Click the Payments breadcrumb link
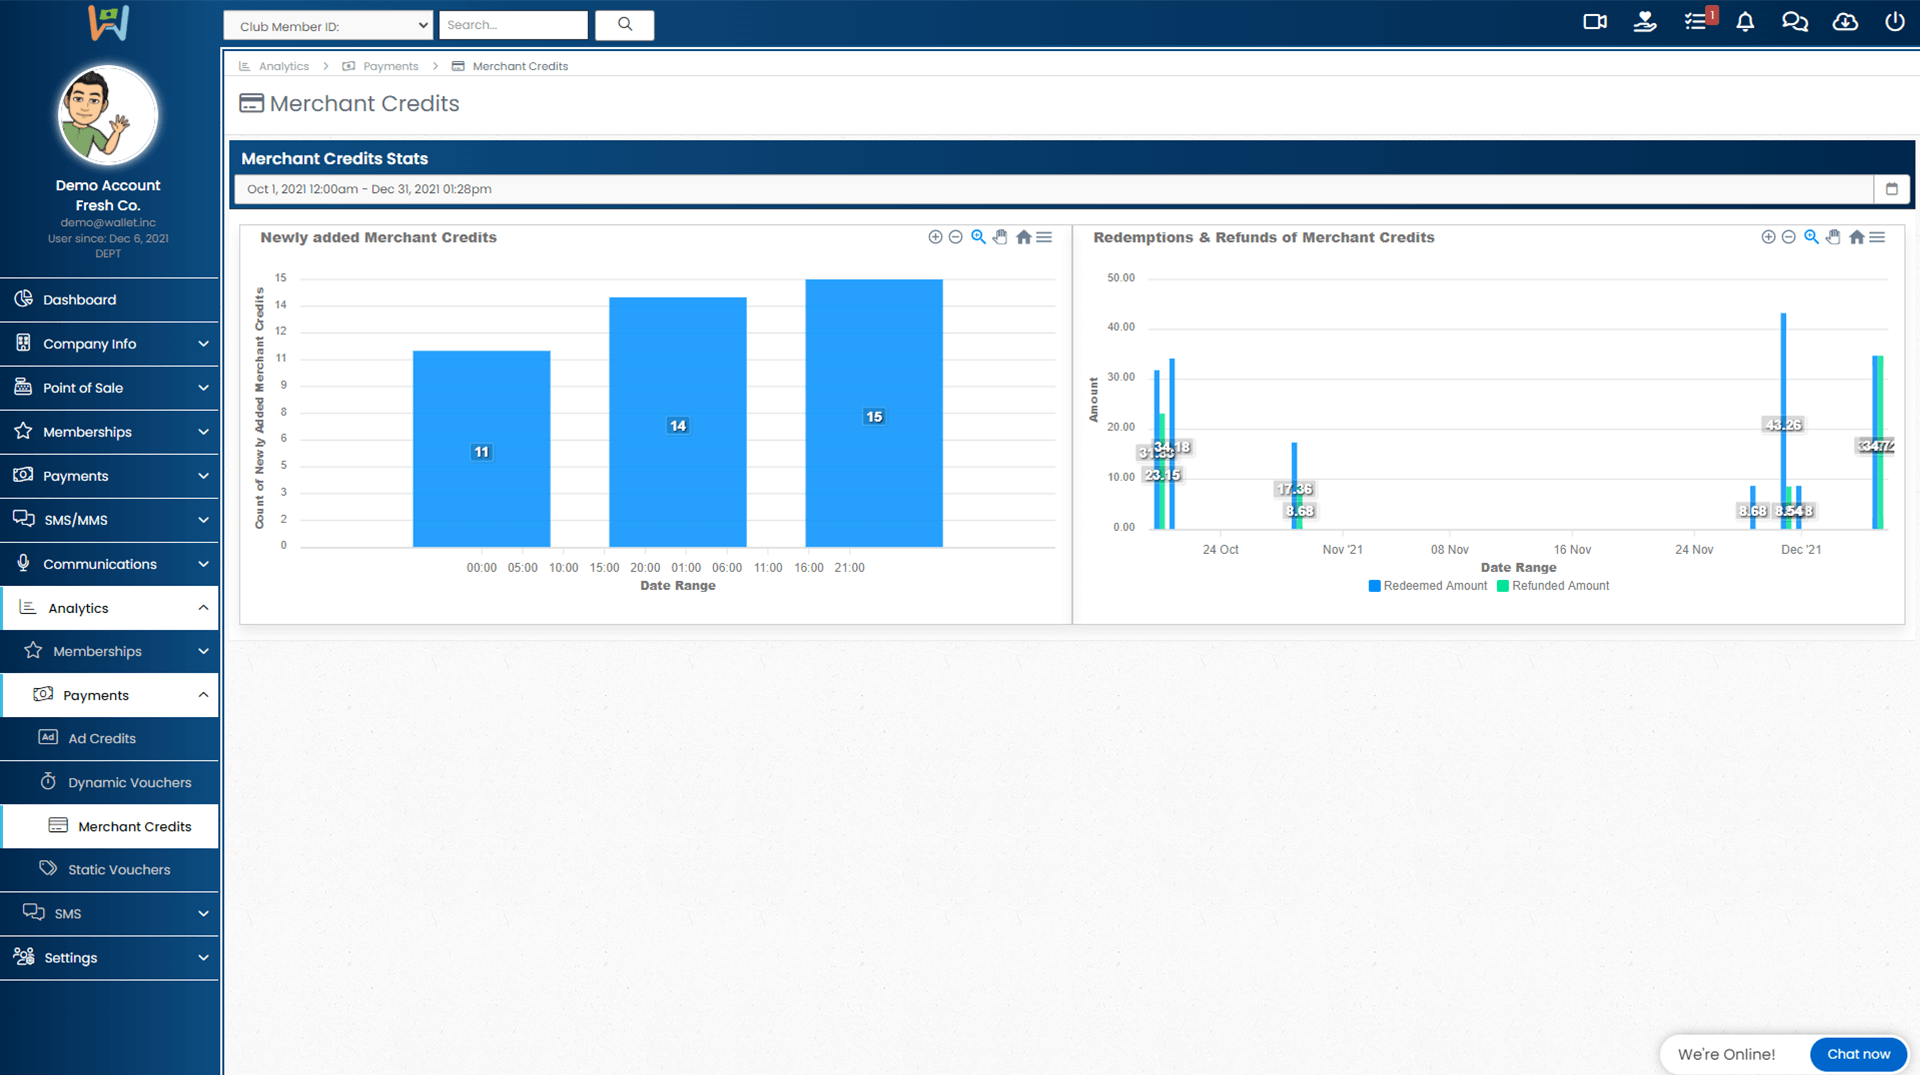The height and width of the screenshot is (1075, 1920). click(390, 66)
